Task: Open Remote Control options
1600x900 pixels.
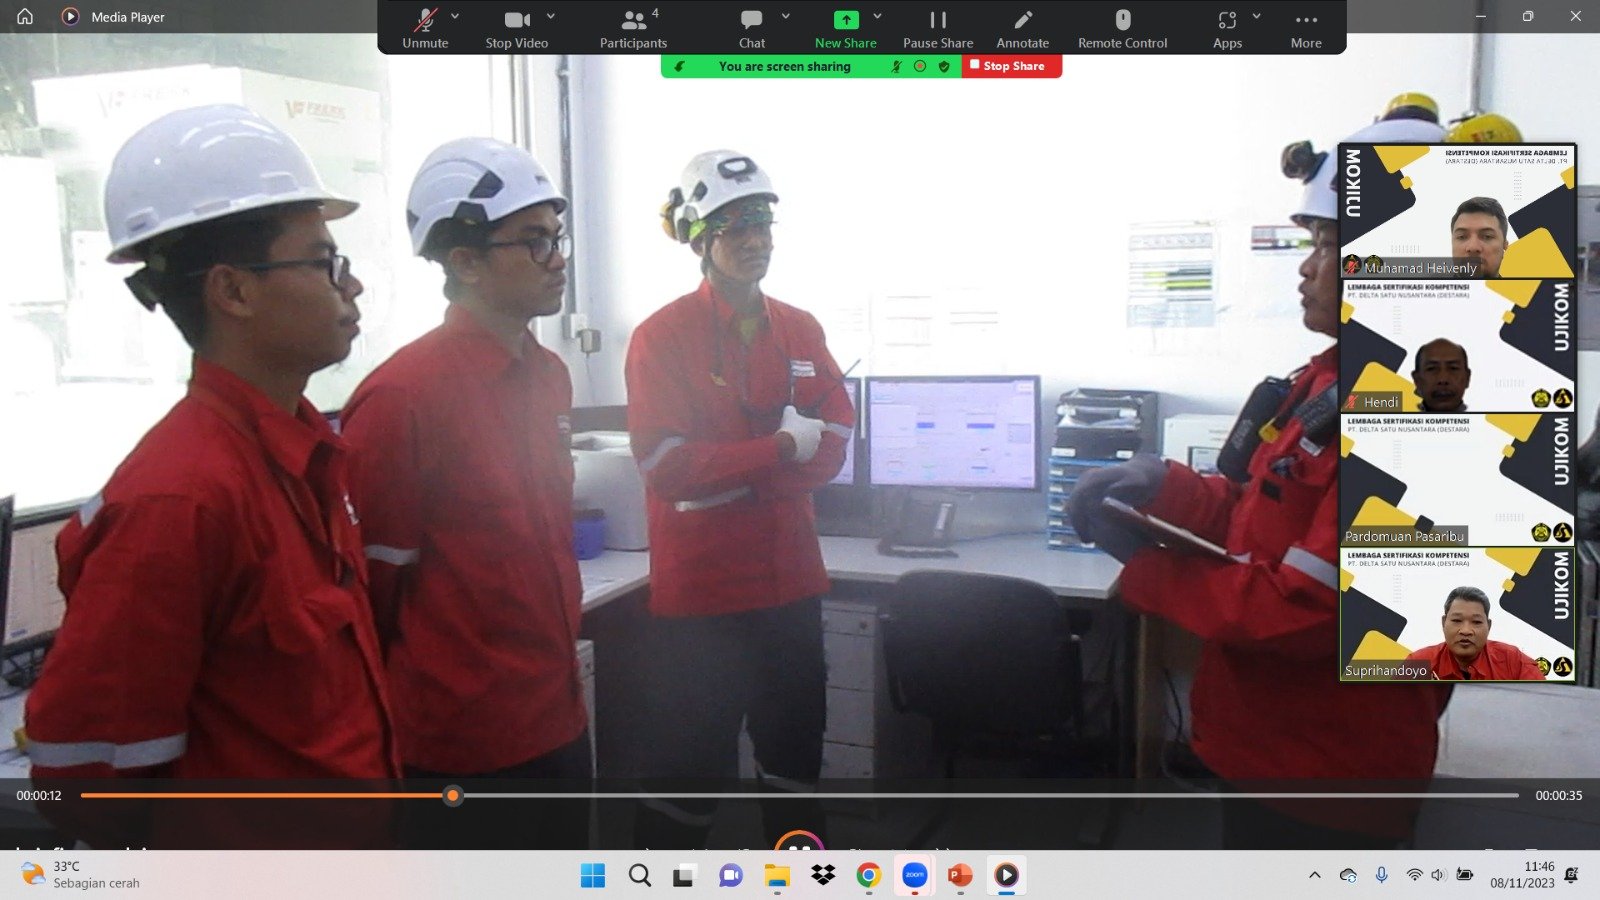Action: 1122,28
